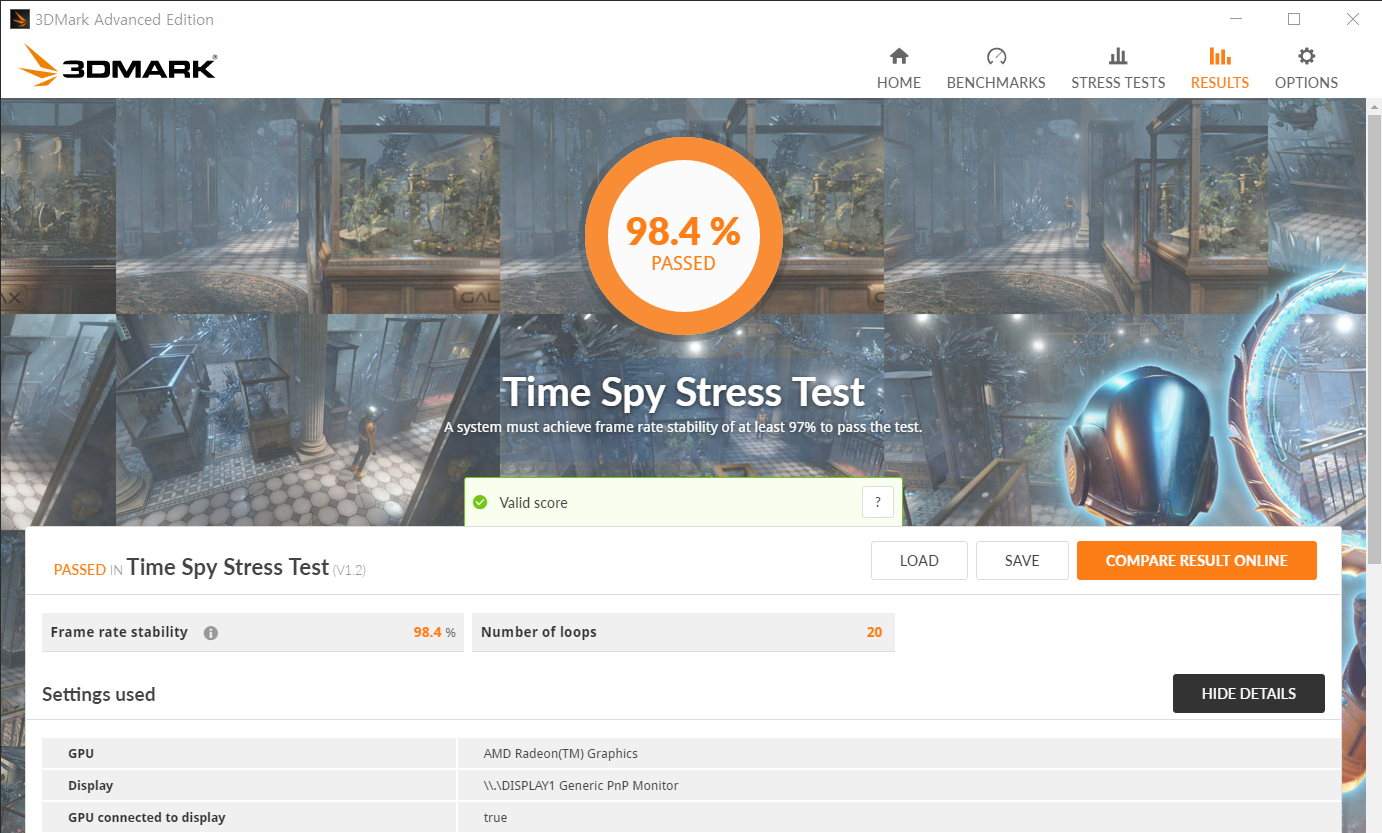1382x833 pixels.
Task: Click the 3DMark logo in the header
Action: 118,65
